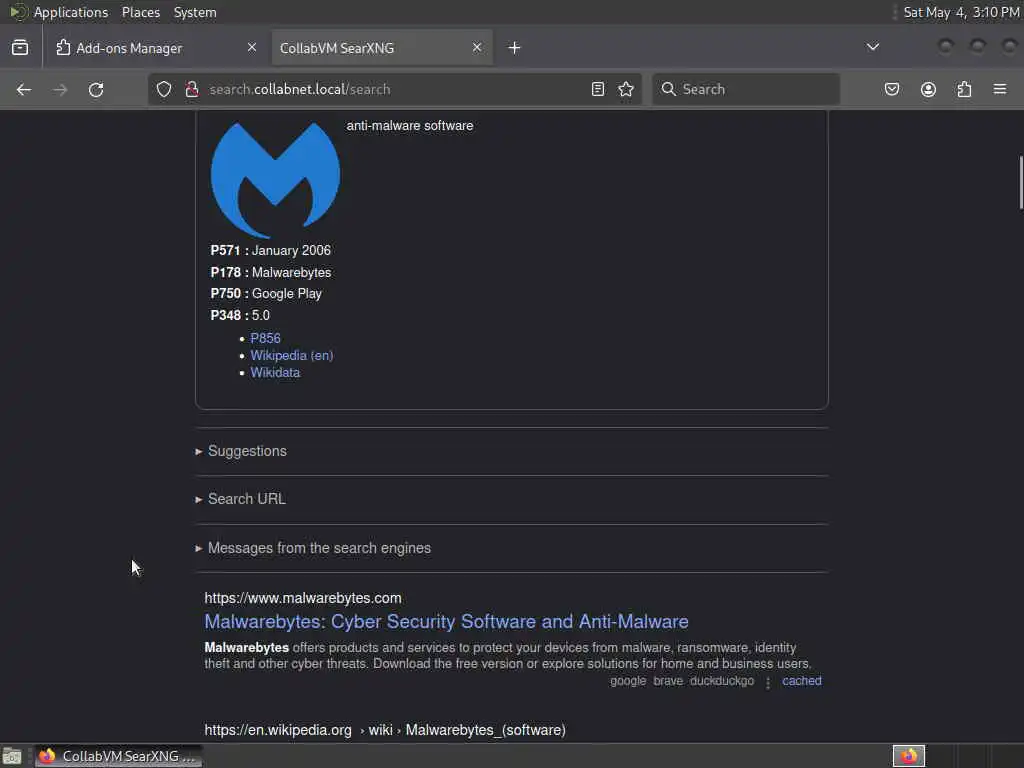Image resolution: width=1024 pixels, height=768 pixels.
Task: Close the Add-ons Manager tab
Action: (x=251, y=48)
